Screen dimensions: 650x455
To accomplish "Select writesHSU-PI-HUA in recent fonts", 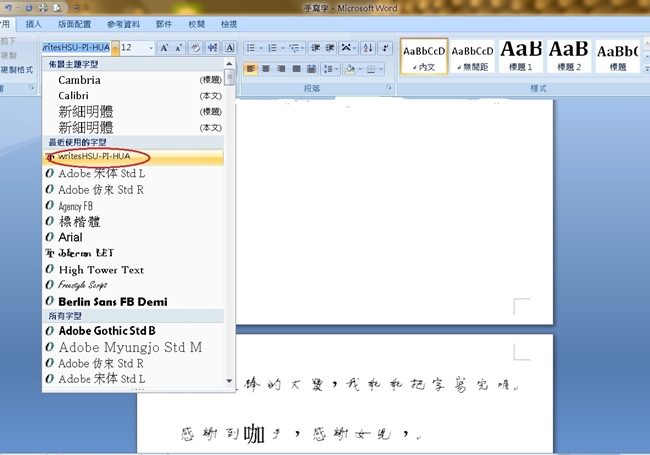I will point(133,157).
